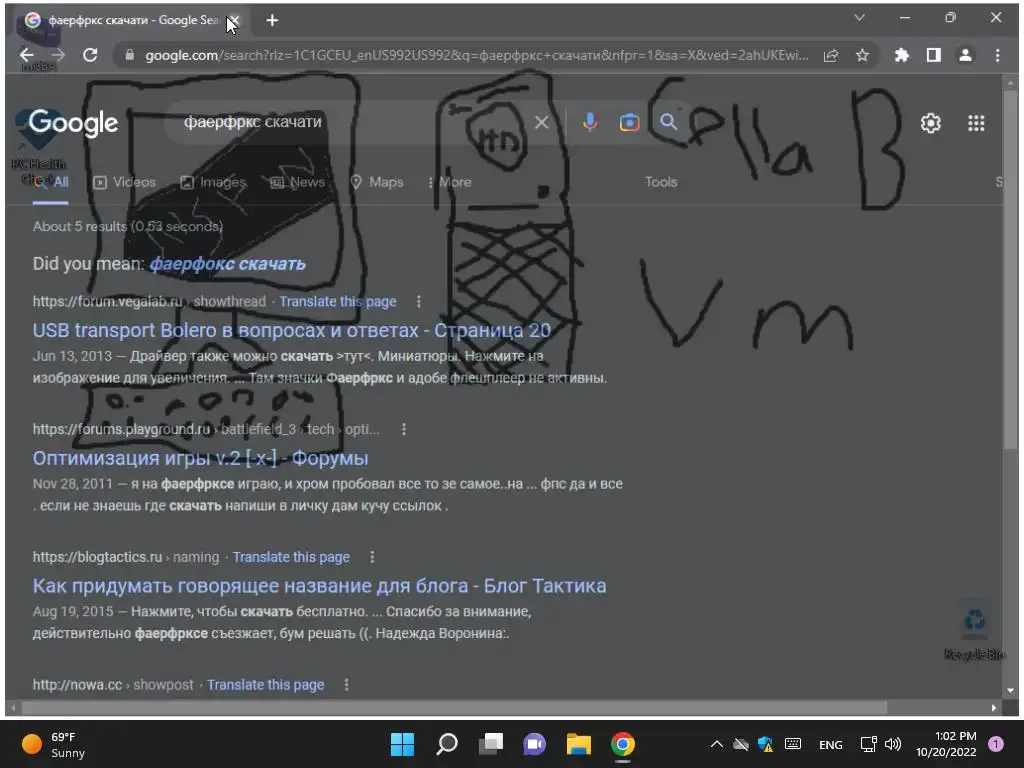1024x768 pixels.
Task: Open a new Chrome tab
Action: (x=272, y=21)
